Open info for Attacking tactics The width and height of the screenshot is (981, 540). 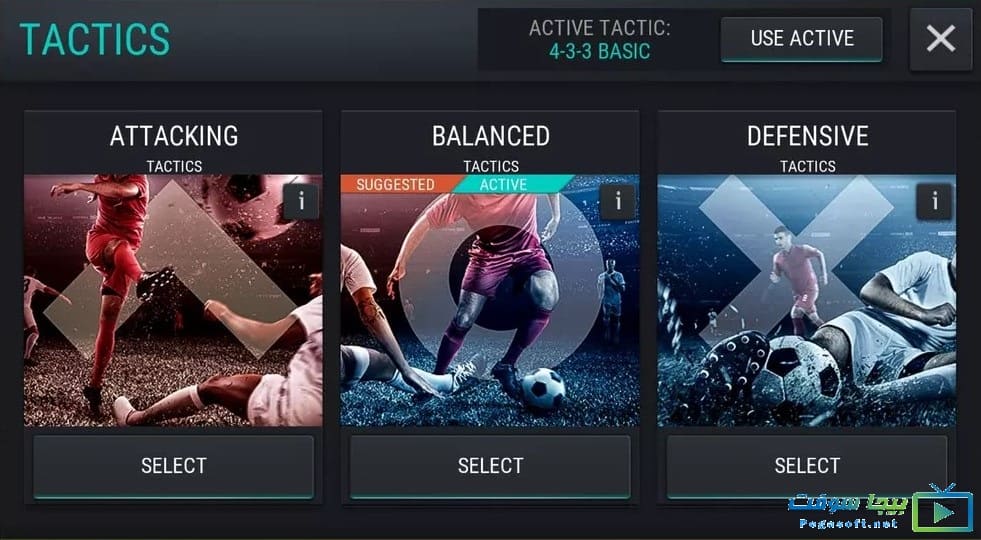click(300, 201)
